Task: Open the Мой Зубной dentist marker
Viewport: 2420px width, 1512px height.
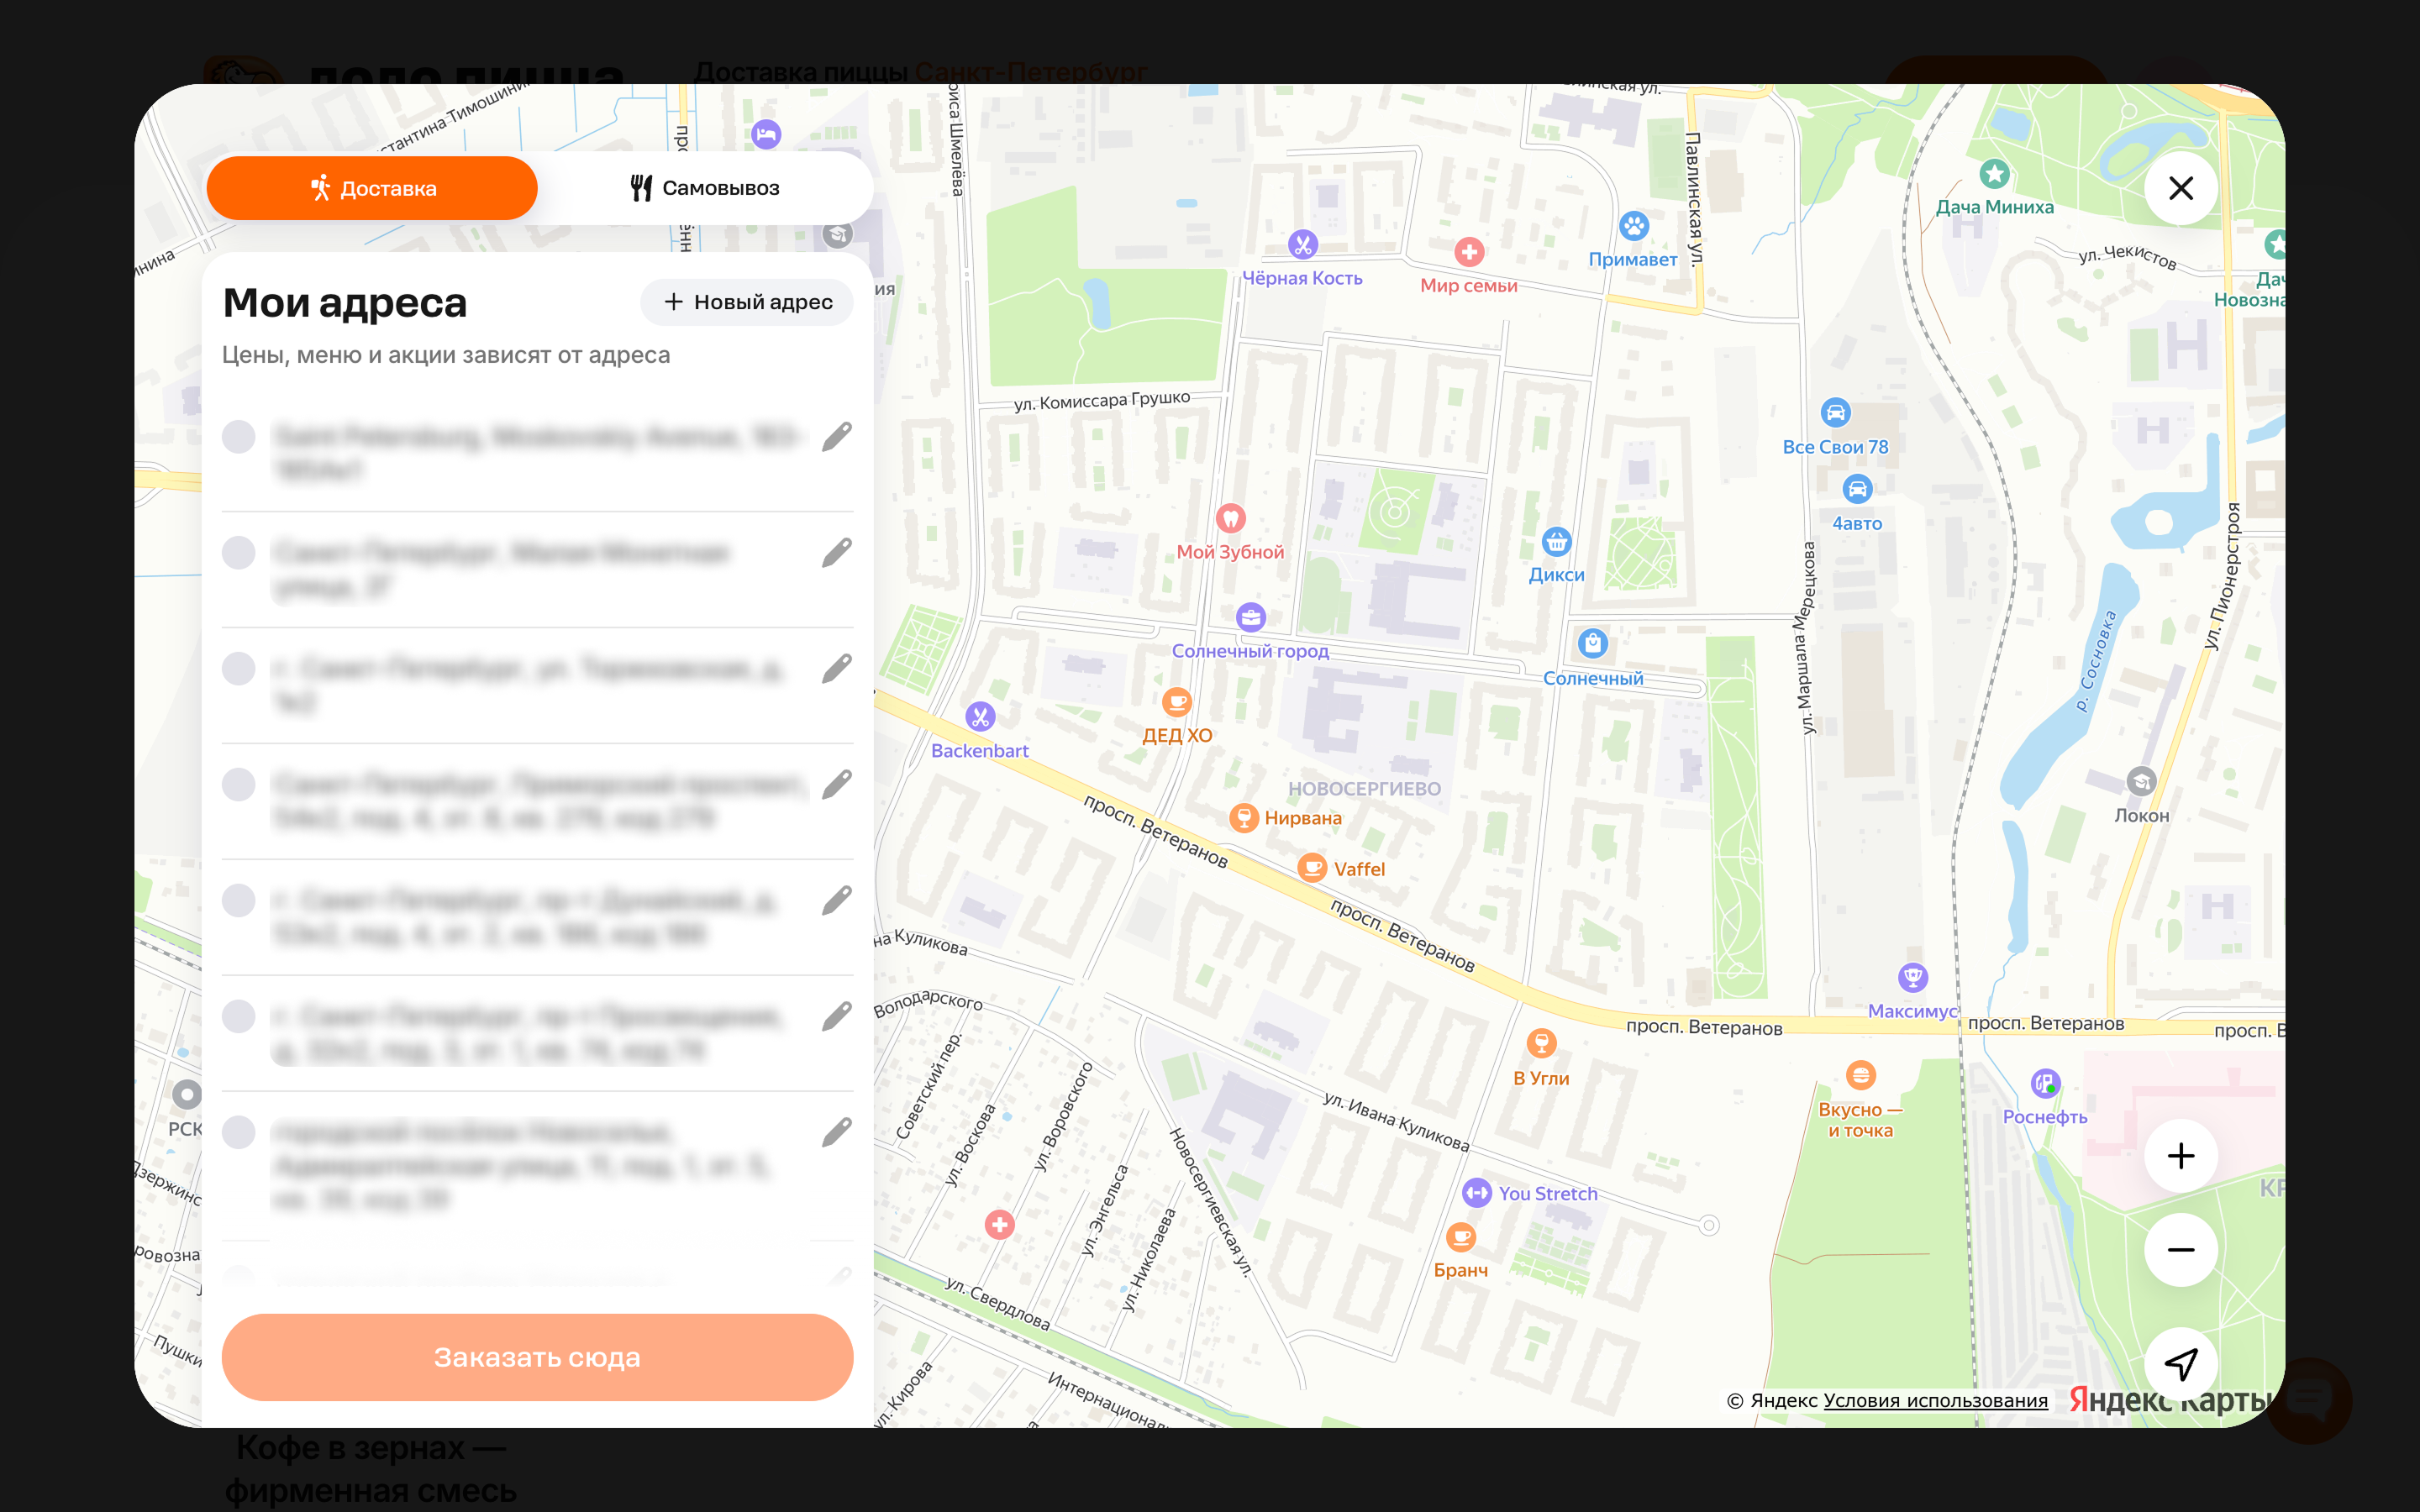Action: point(1230,518)
